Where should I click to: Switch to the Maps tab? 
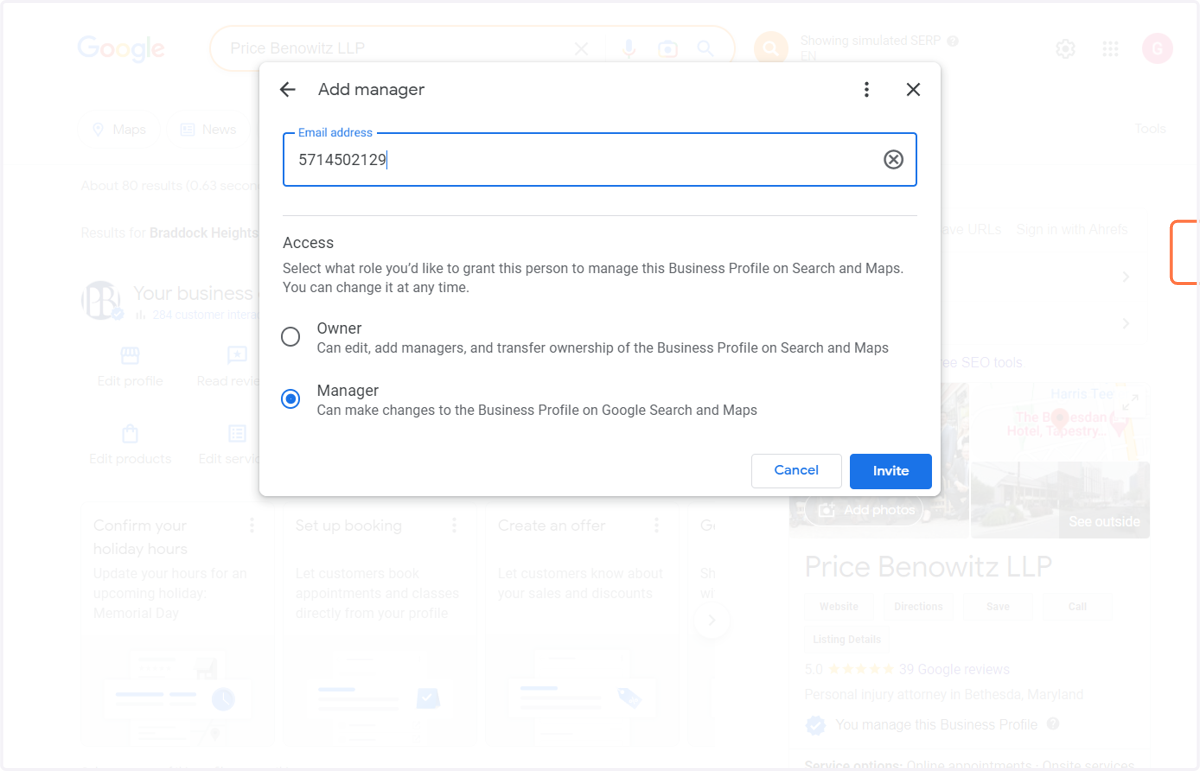click(x=119, y=129)
